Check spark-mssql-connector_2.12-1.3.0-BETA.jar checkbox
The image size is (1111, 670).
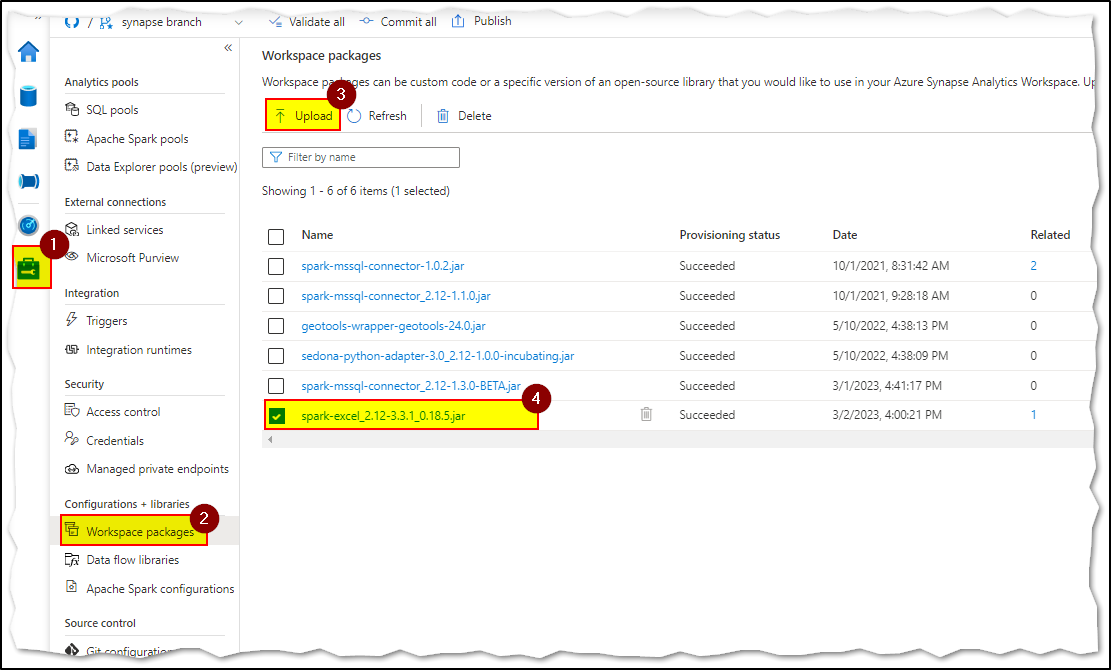(276, 386)
